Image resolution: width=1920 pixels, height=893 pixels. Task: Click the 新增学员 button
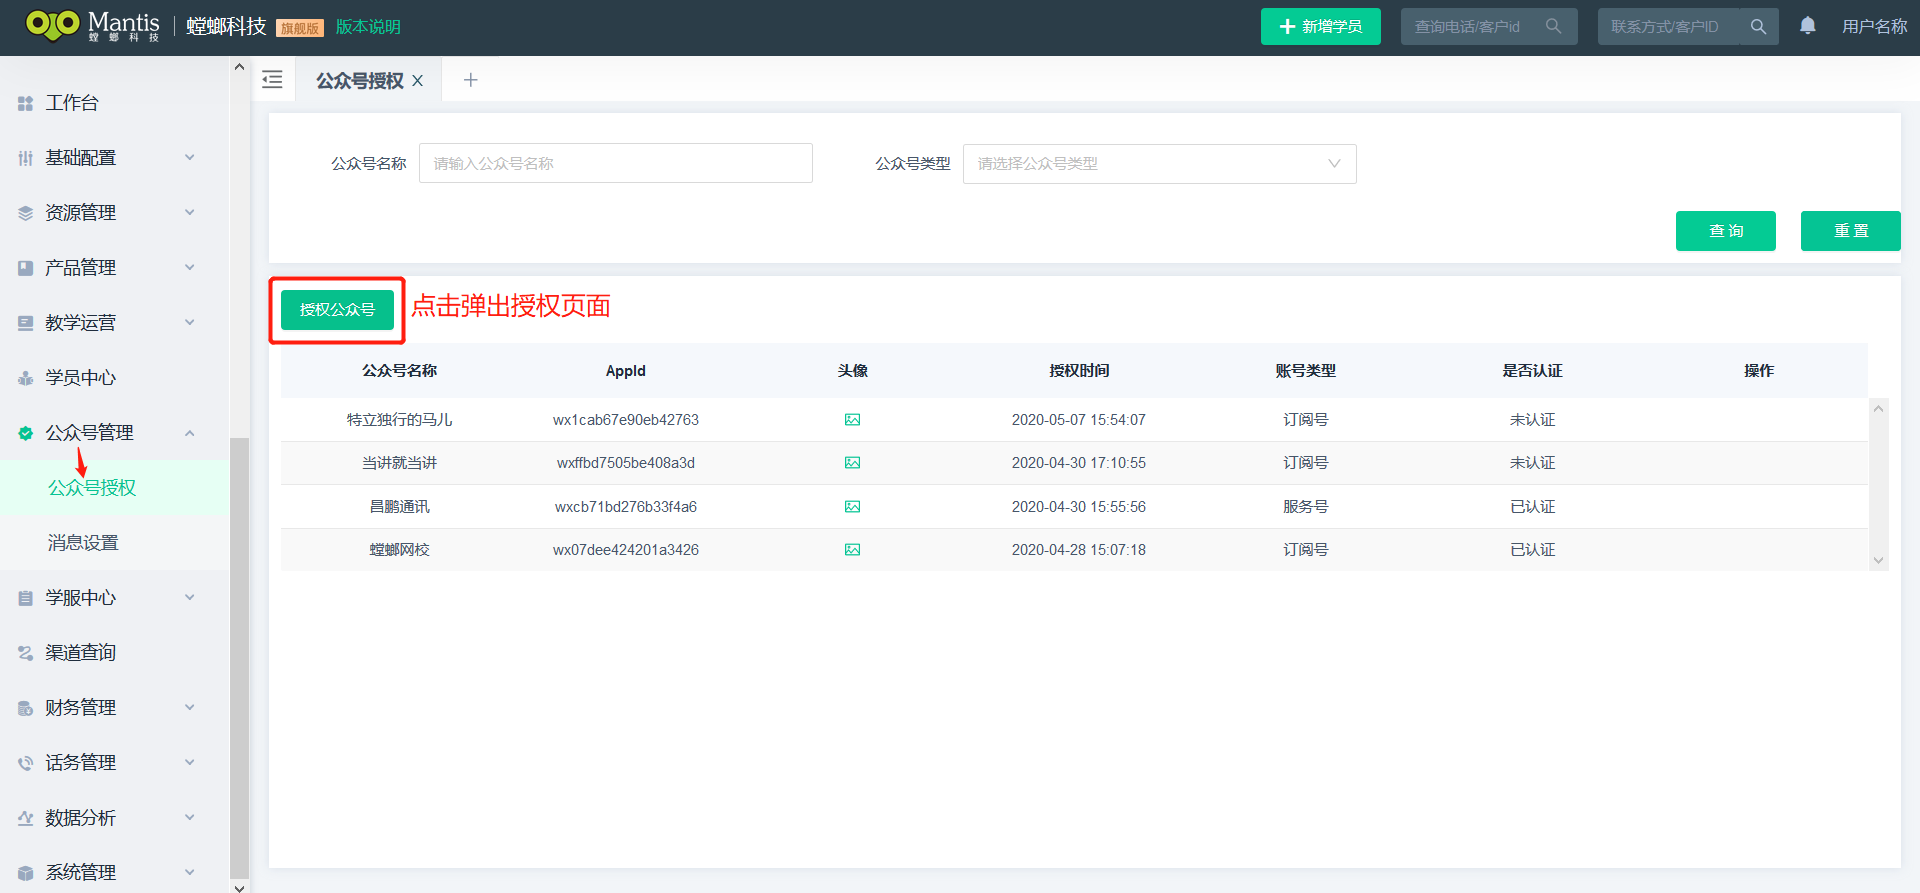pyautogui.click(x=1320, y=27)
